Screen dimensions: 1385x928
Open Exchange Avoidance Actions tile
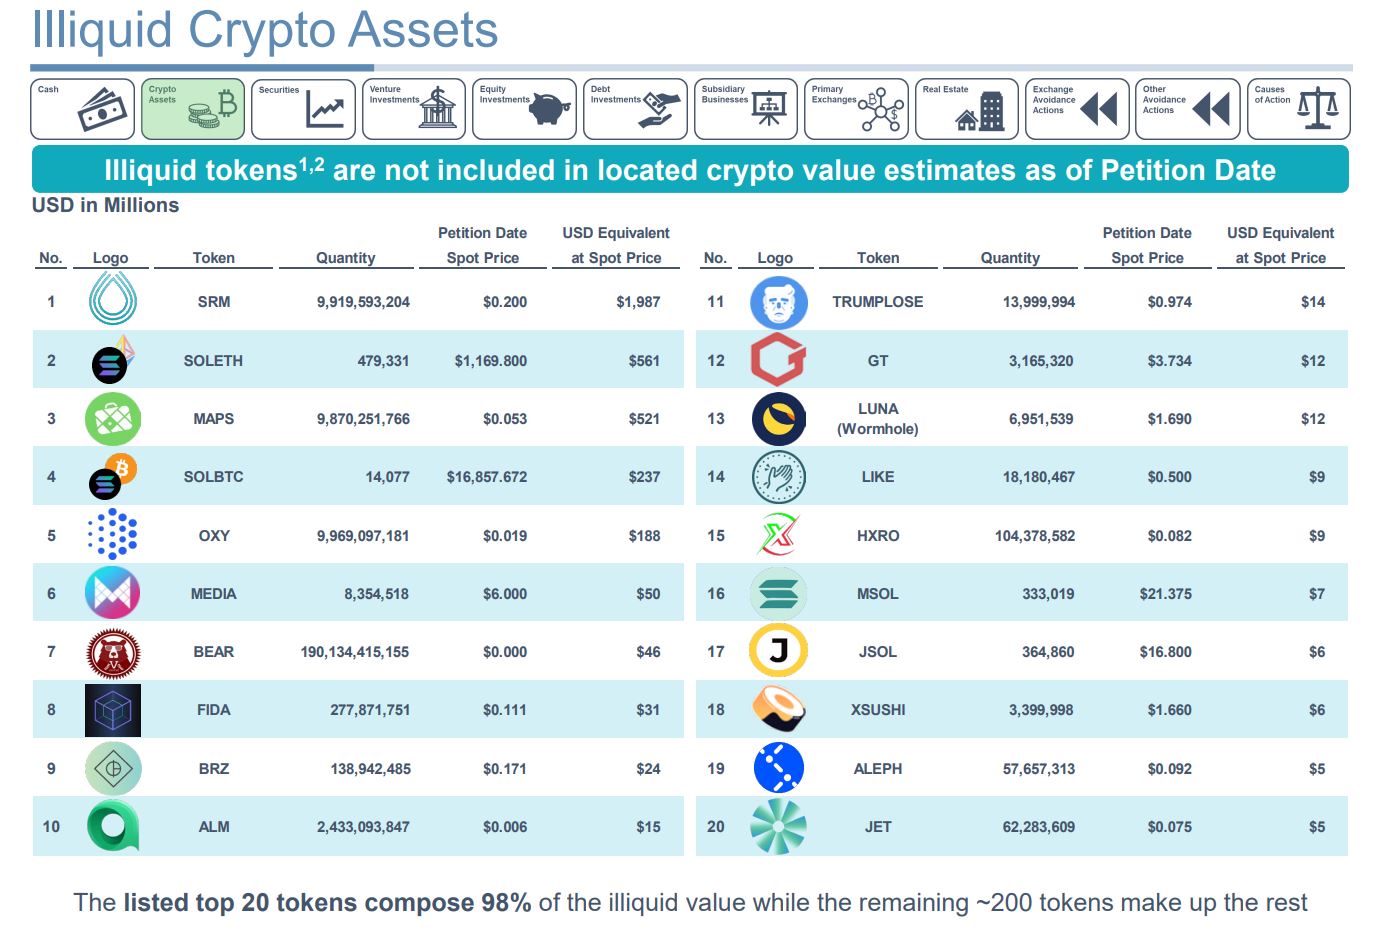click(x=1077, y=109)
